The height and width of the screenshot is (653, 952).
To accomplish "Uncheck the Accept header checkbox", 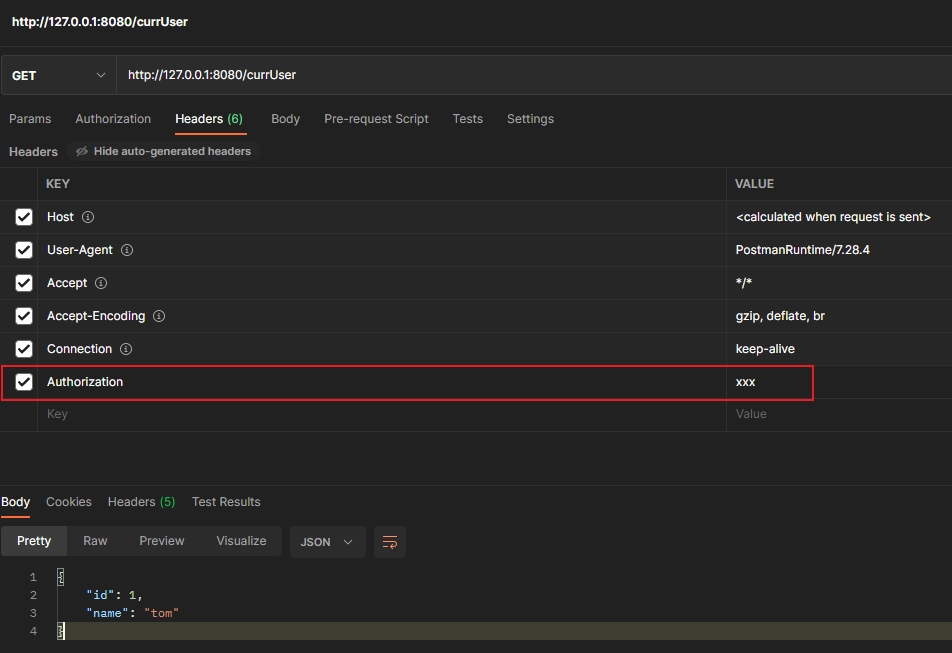I will point(24,283).
